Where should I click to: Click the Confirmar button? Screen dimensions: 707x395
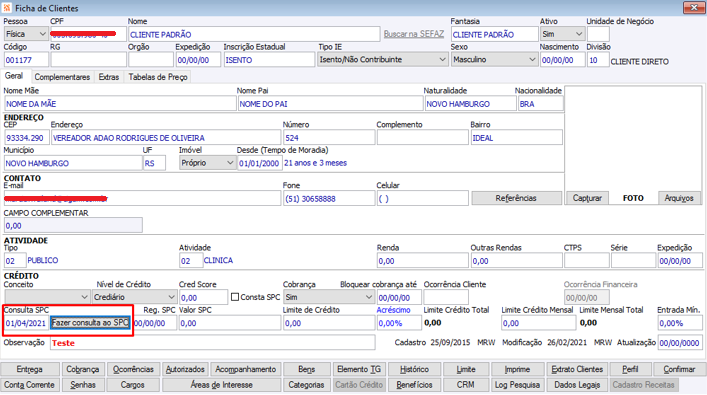click(x=679, y=369)
